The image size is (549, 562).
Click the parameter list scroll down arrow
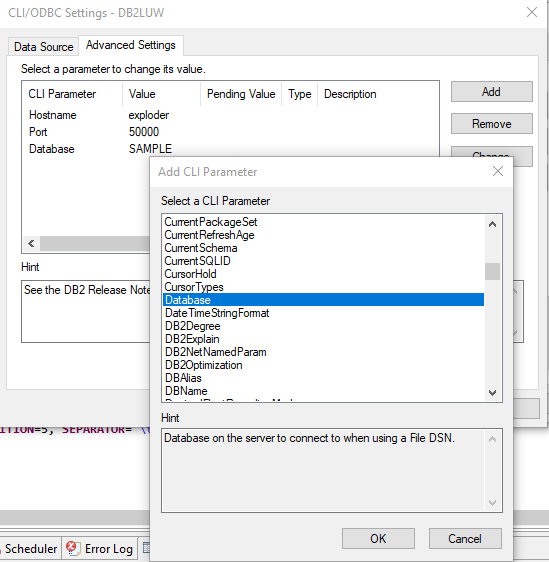492,393
